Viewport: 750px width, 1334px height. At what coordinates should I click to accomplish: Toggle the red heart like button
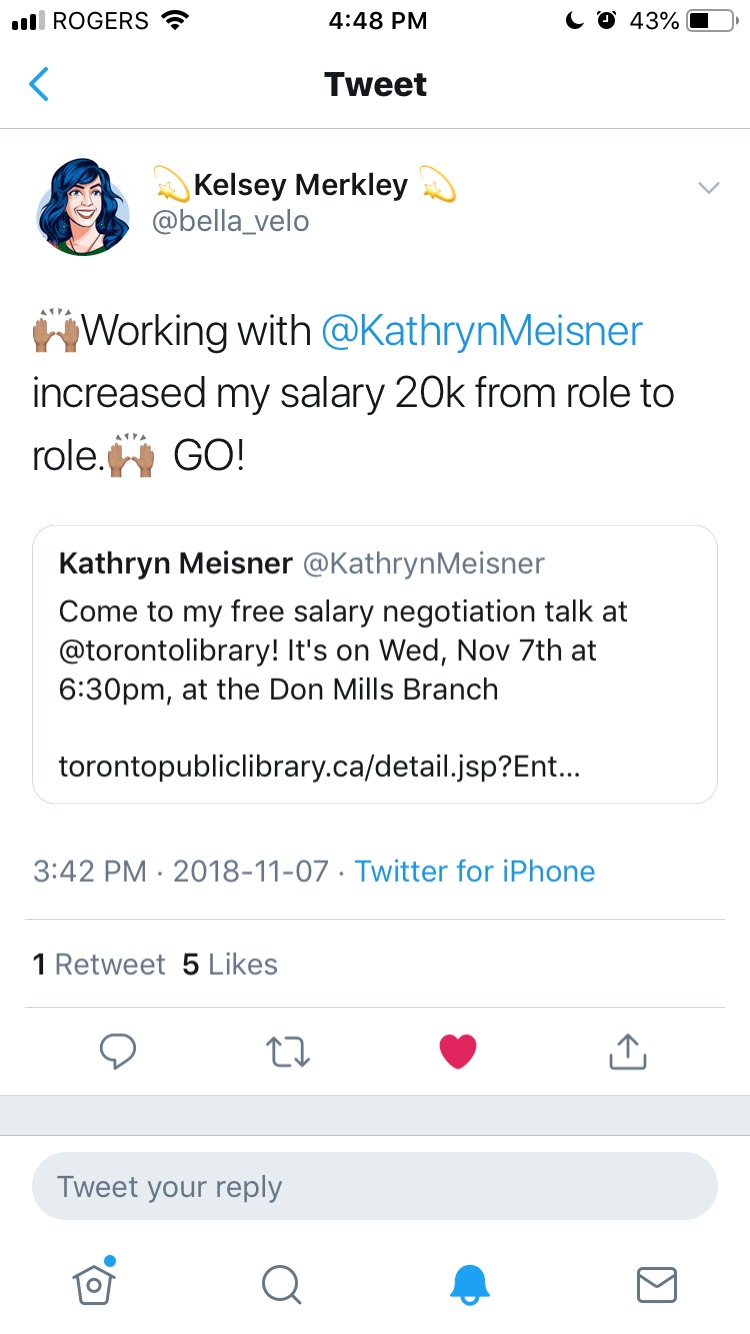(x=458, y=1051)
